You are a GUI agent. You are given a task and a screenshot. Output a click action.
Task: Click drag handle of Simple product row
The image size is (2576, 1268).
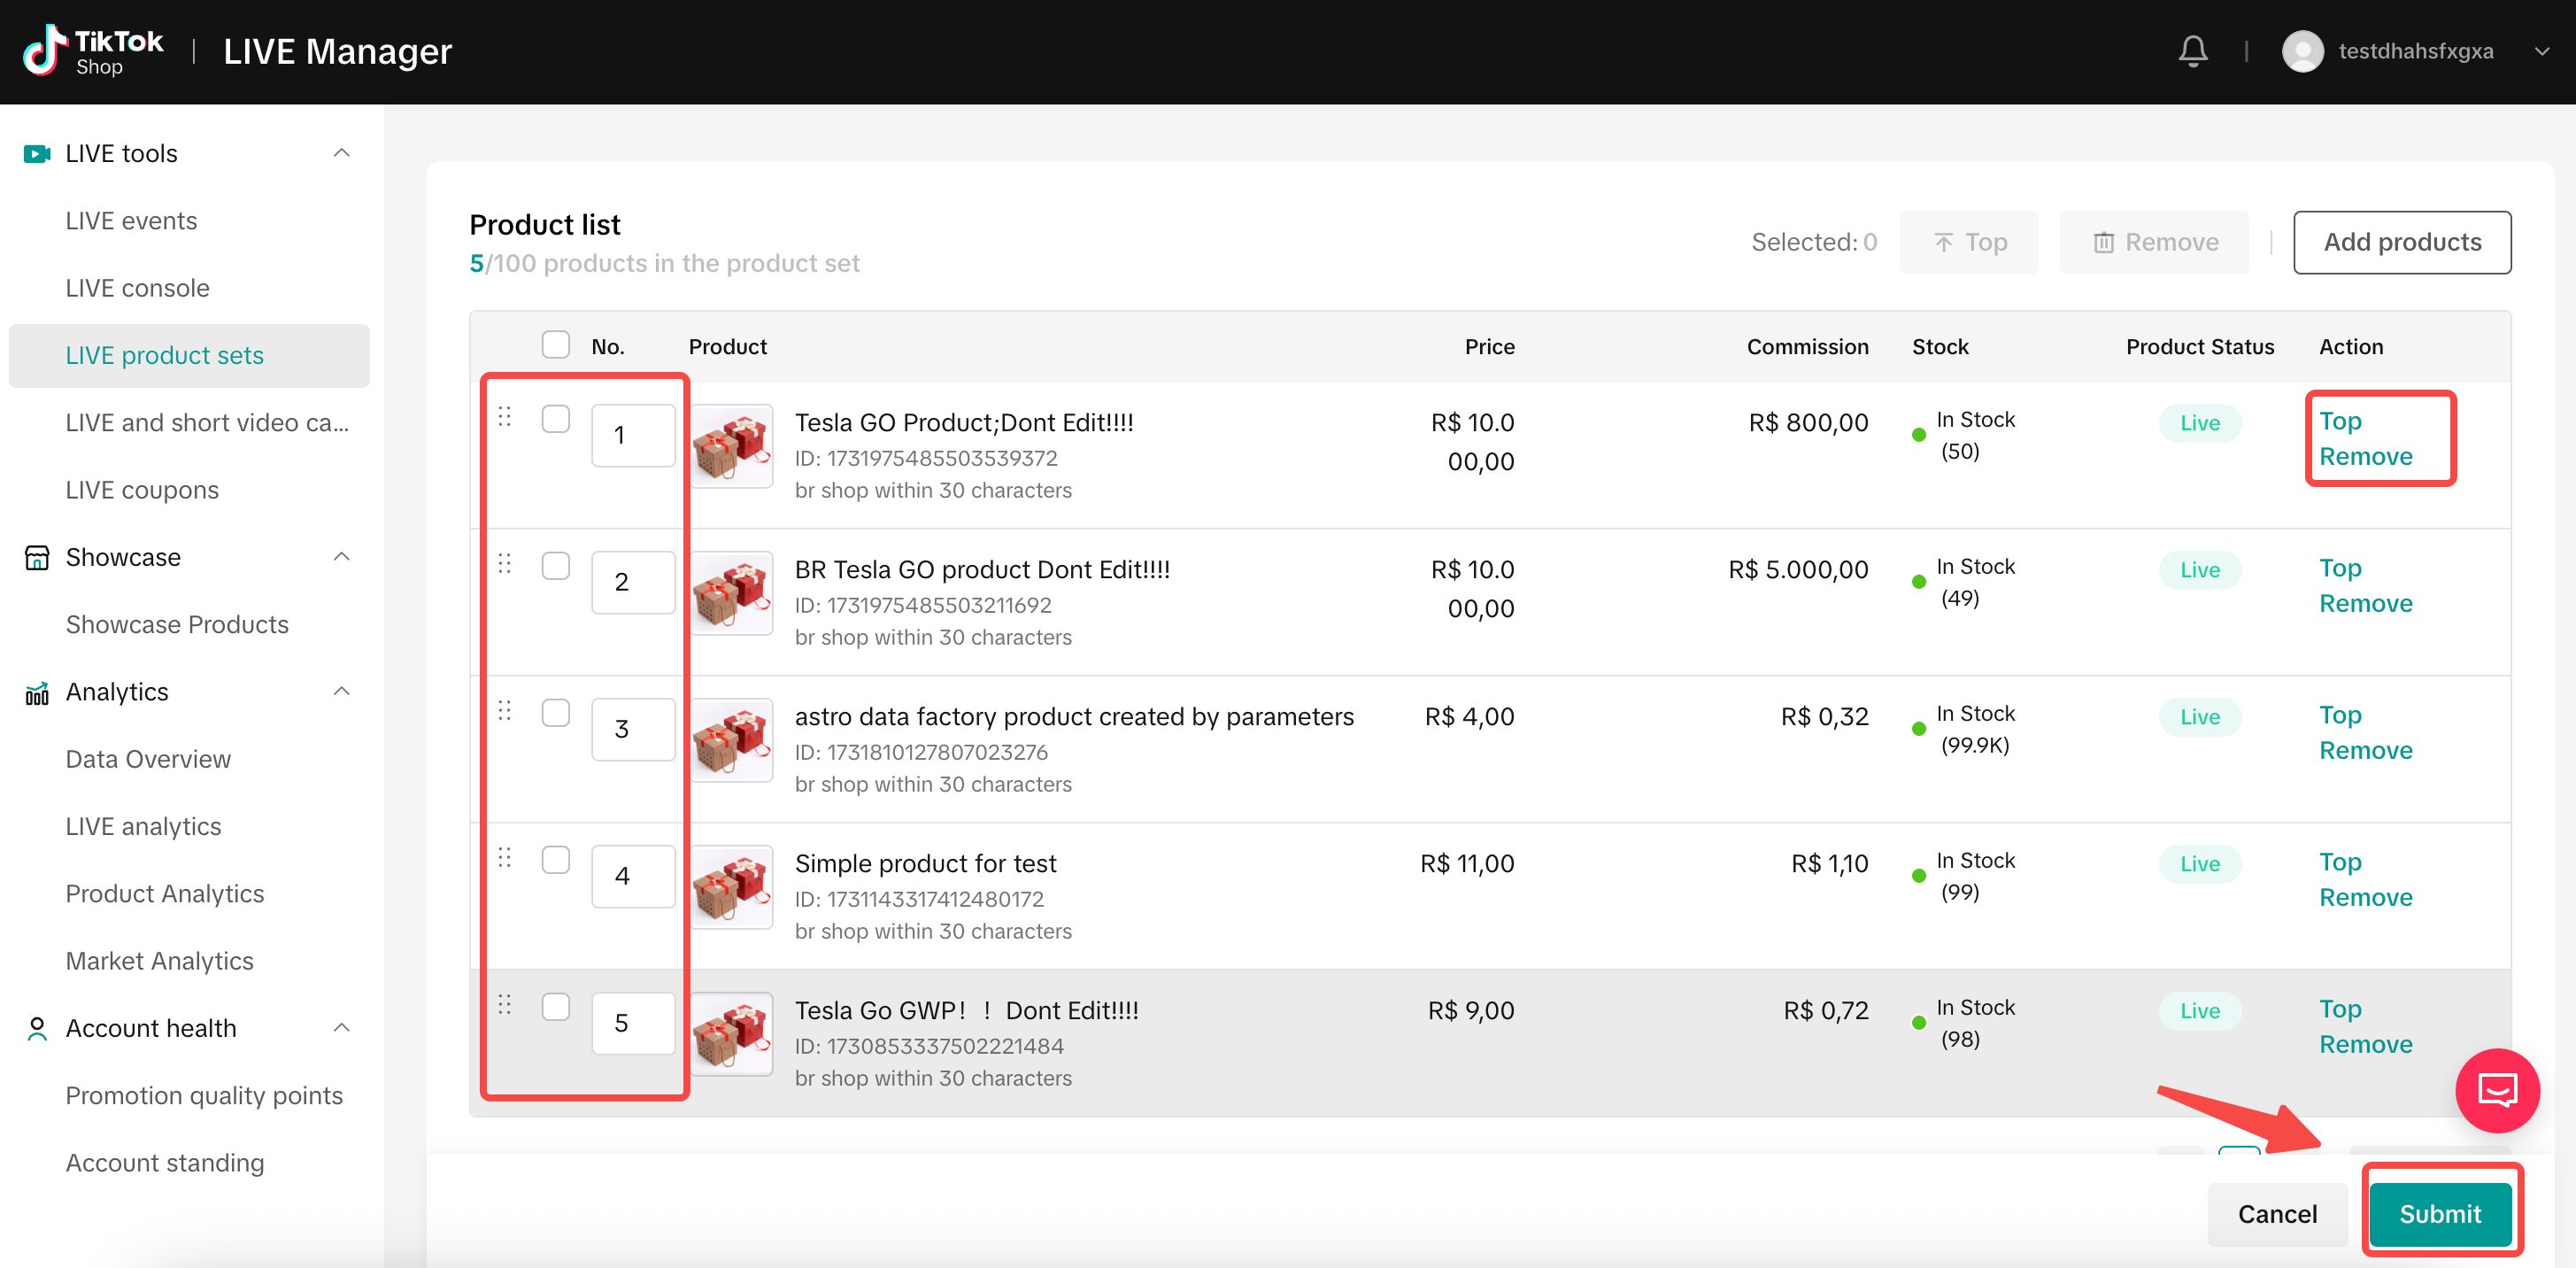coord(505,858)
